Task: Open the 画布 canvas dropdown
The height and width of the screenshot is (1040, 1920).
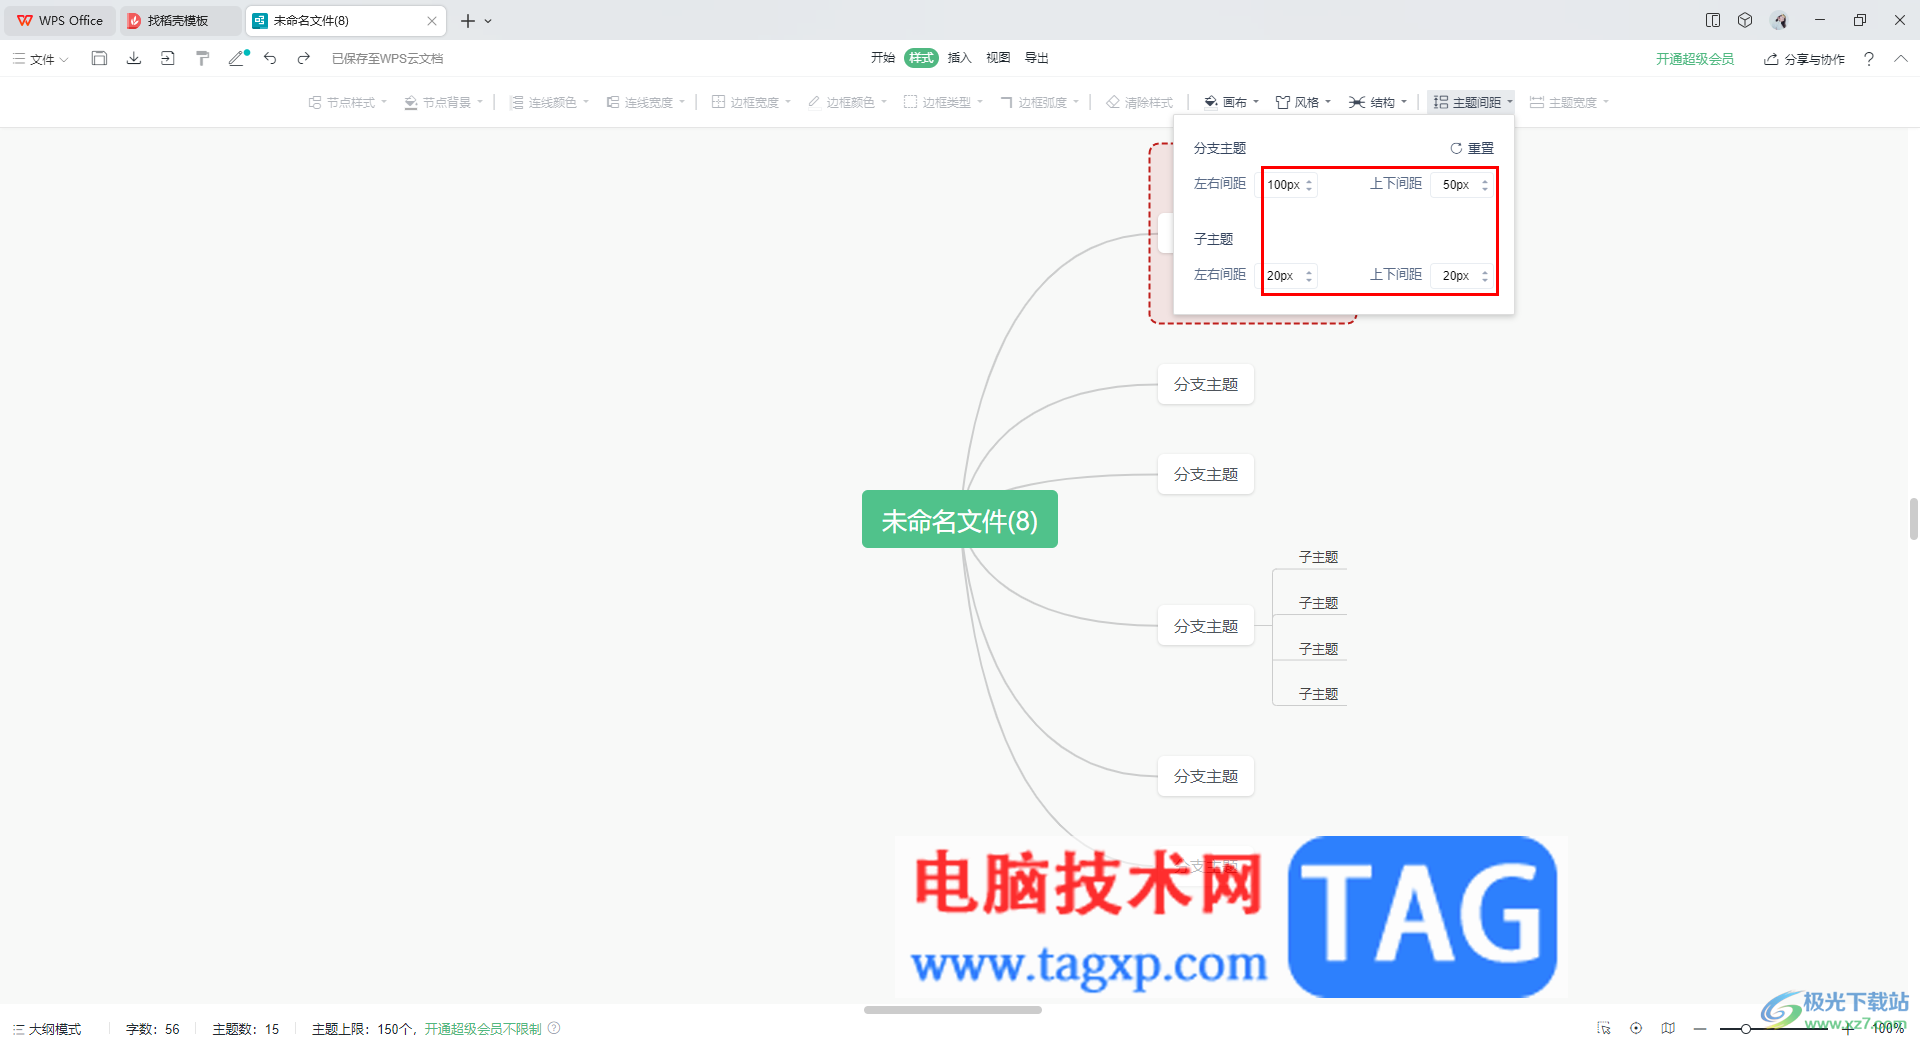Action: [x=1231, y=102]
